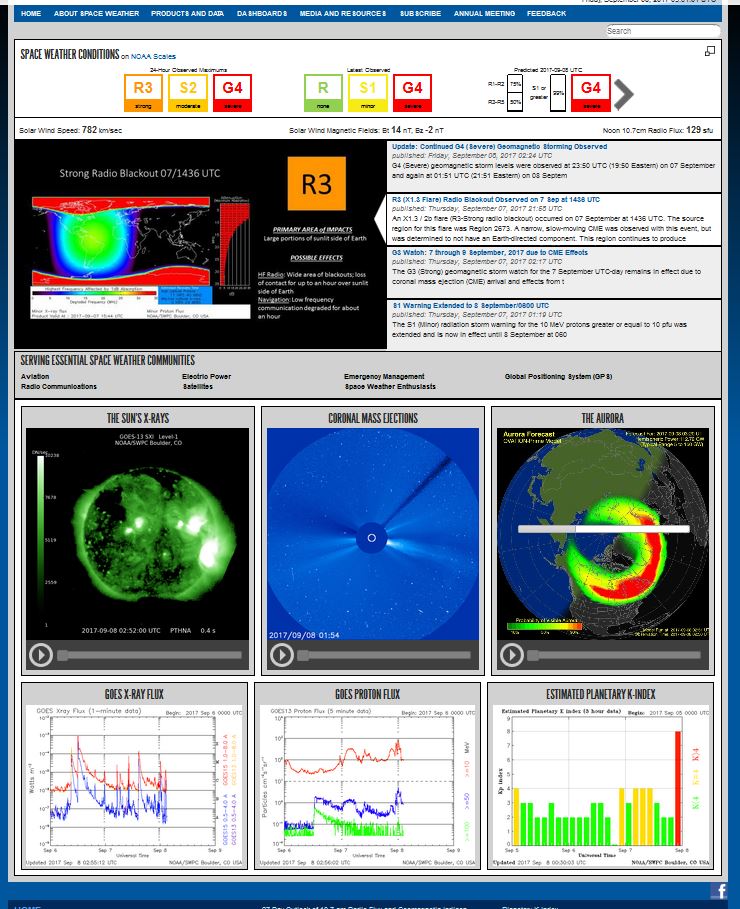
Task: Click the orange R3 radio blackout tile
Action: [x=316, y=184]
